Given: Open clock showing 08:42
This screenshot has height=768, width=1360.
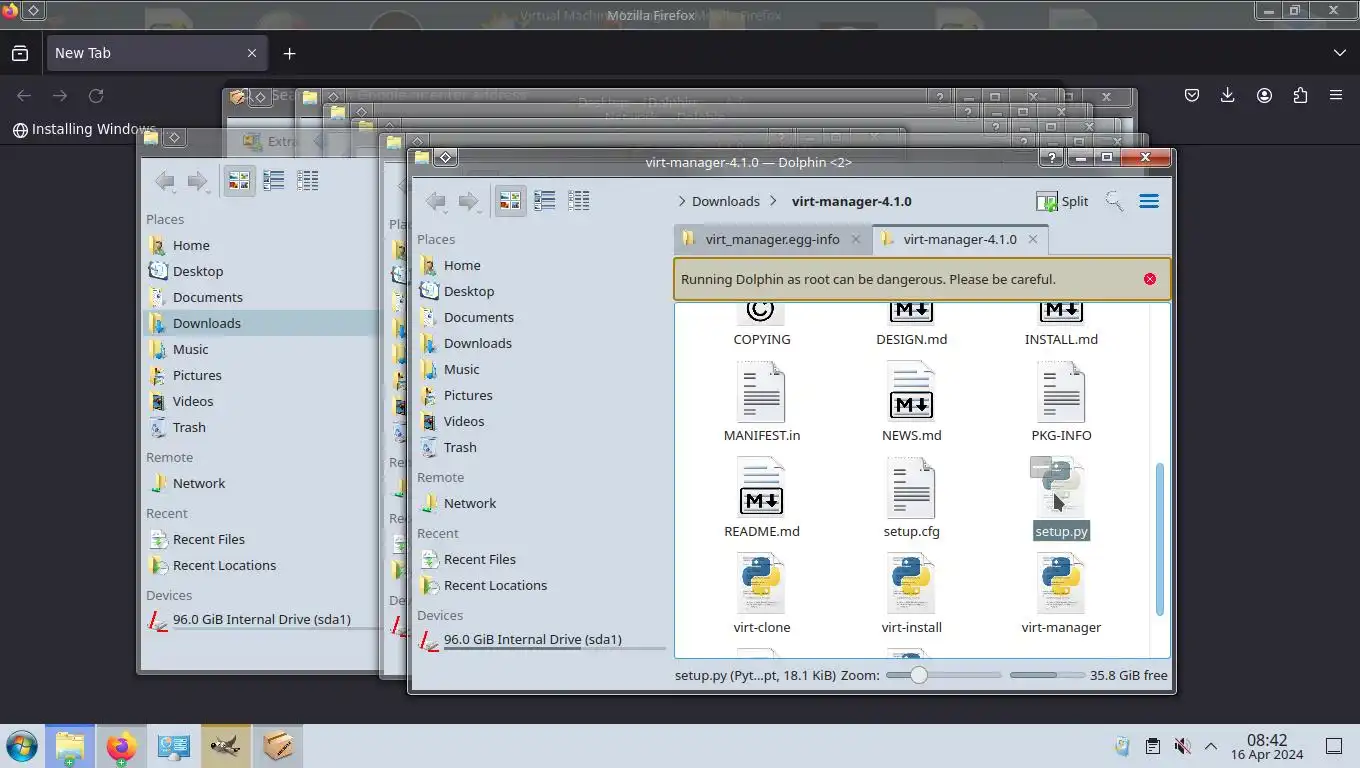Looking at the screenshot, I should tap(1267, 746).
